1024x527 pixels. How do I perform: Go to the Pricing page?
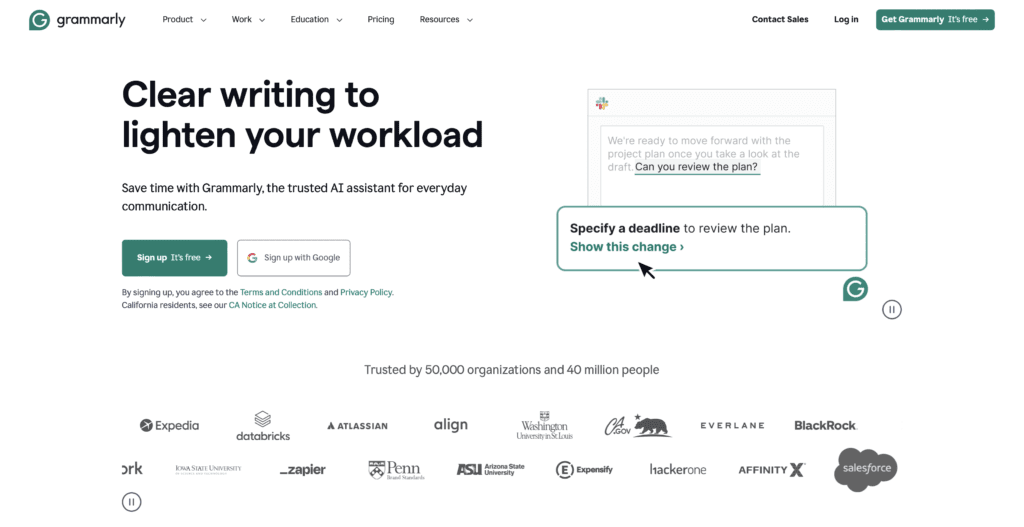380,20
